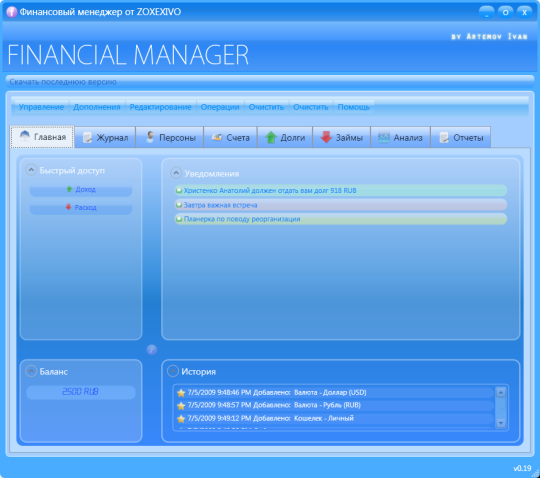This screenshot has height=478, width=540.
Task: Click the star icon on Доллар (USD) entry
Action: tap(181, 393)
